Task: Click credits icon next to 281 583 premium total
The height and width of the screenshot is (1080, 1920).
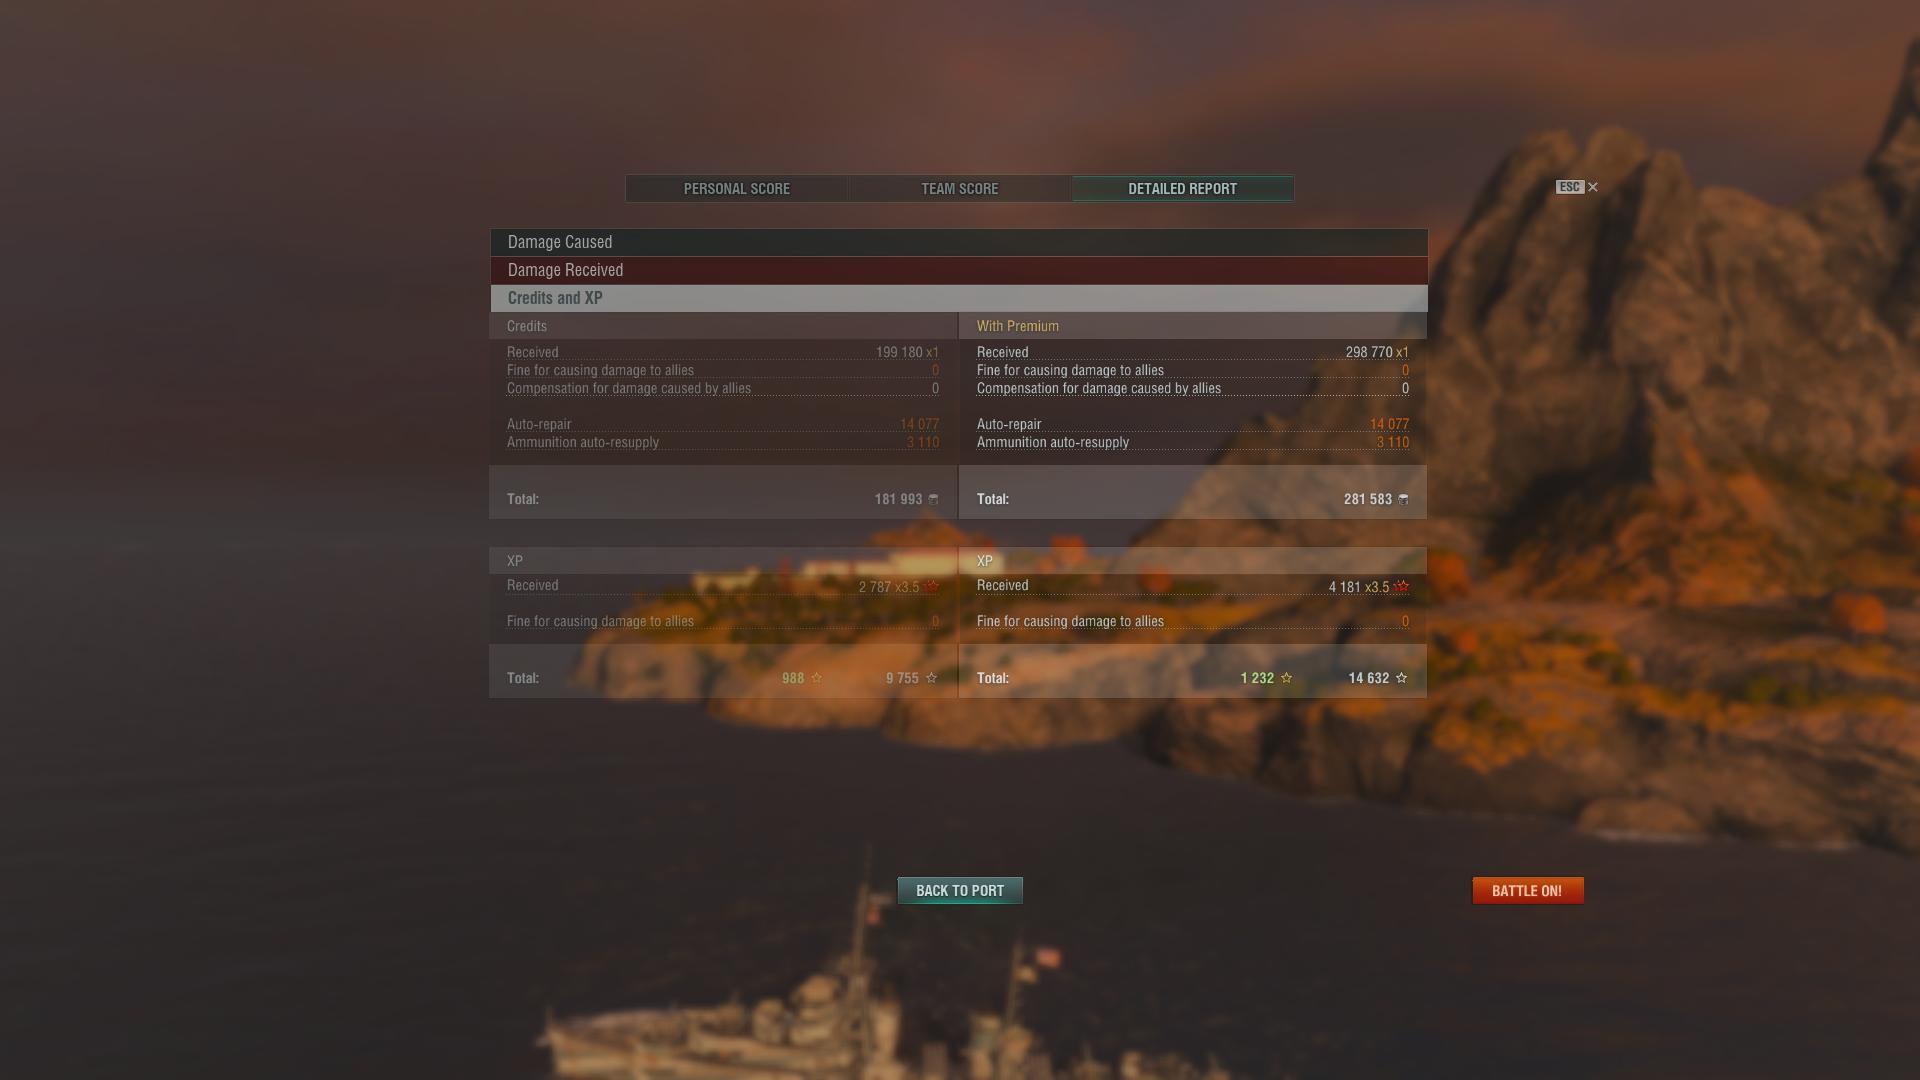Action: 1403,499
